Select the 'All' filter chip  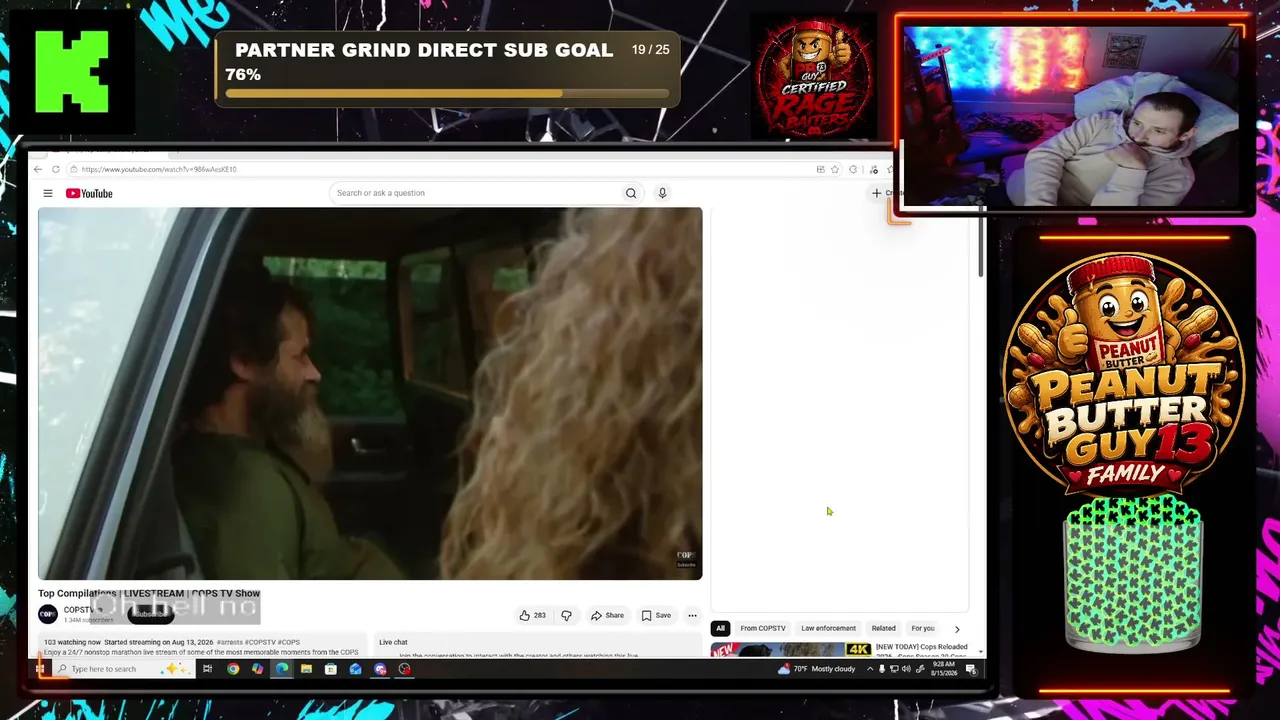tap(719, 628)
